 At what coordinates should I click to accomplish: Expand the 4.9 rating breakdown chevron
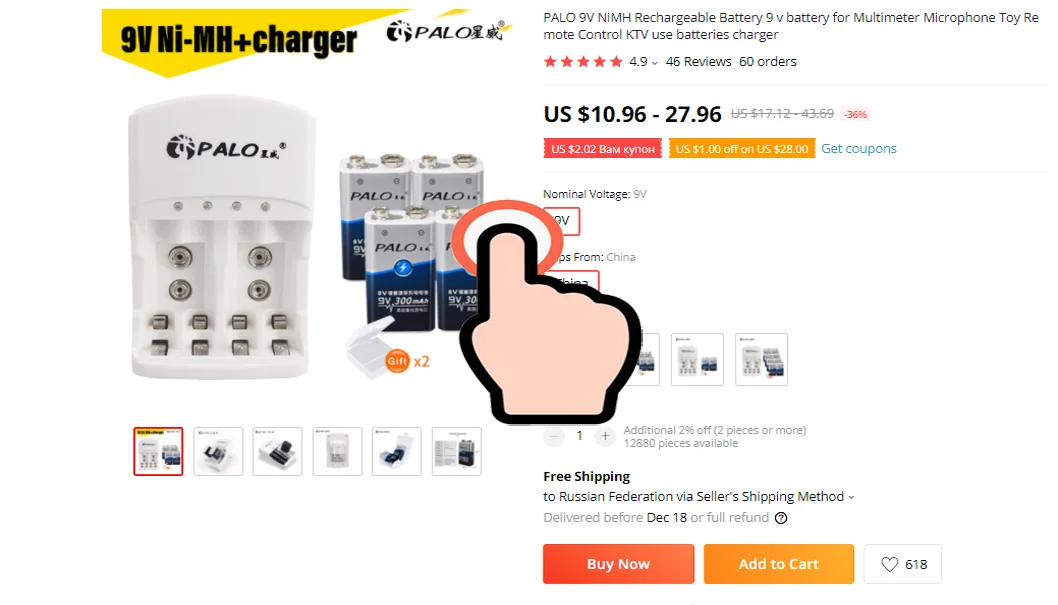pos(655,63)
